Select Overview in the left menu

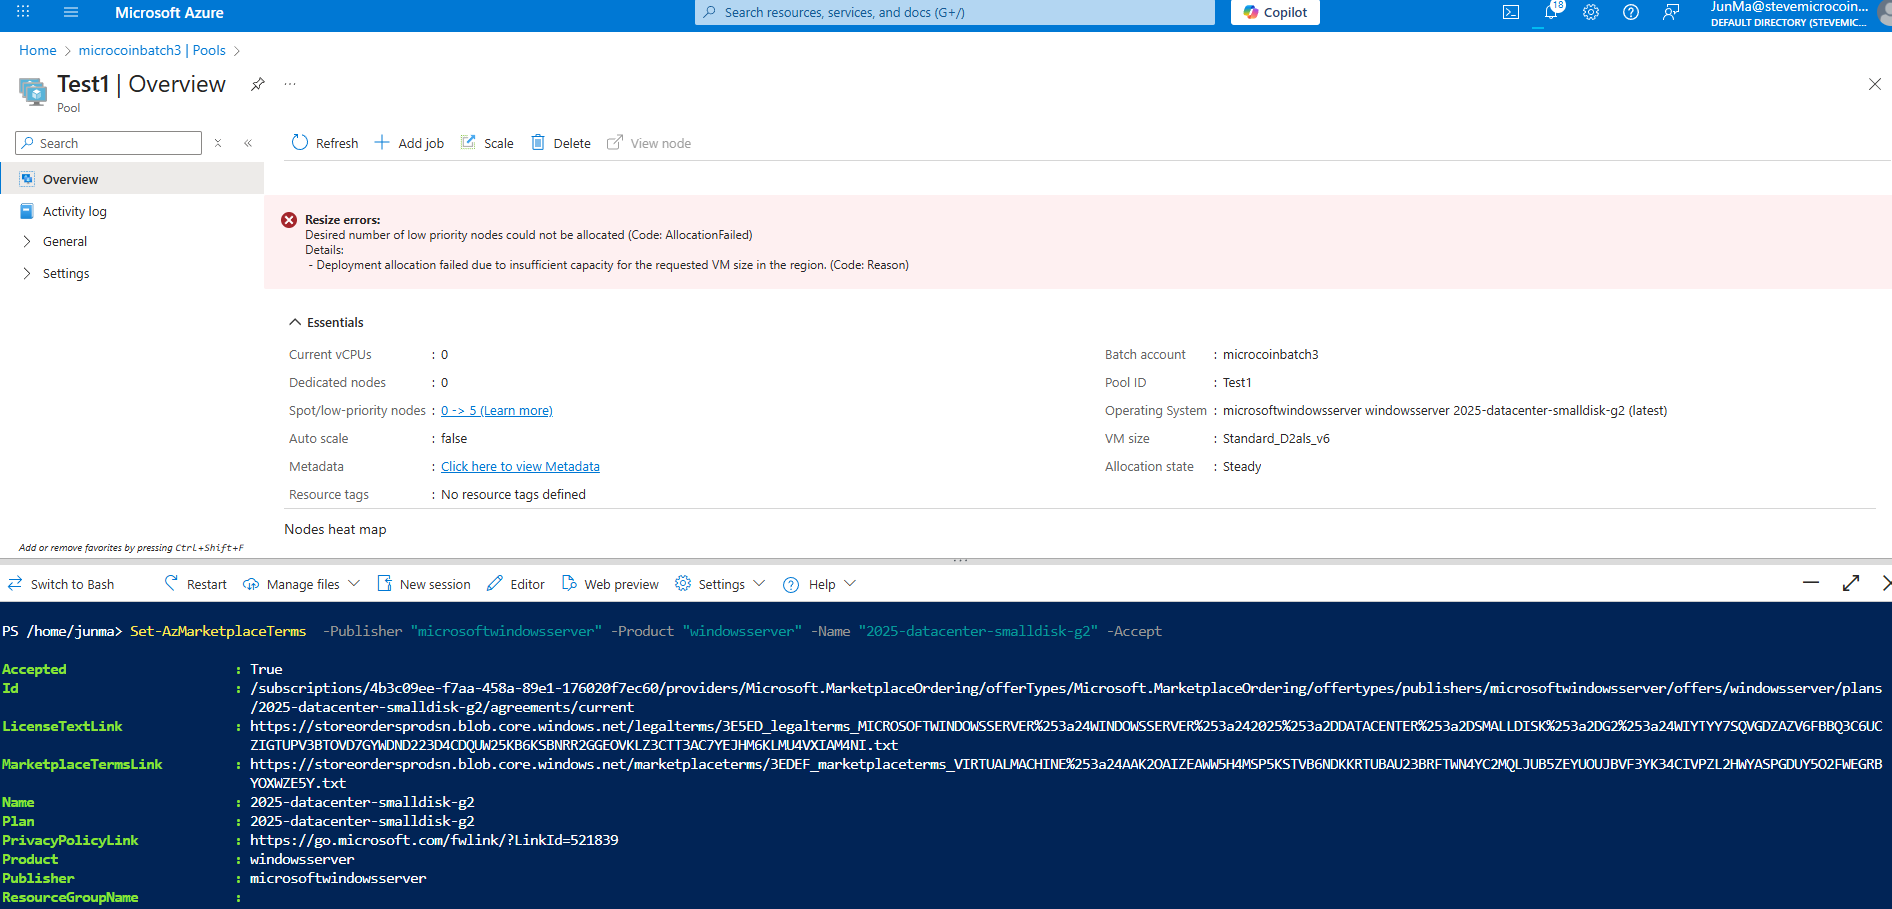click(132, 180)
